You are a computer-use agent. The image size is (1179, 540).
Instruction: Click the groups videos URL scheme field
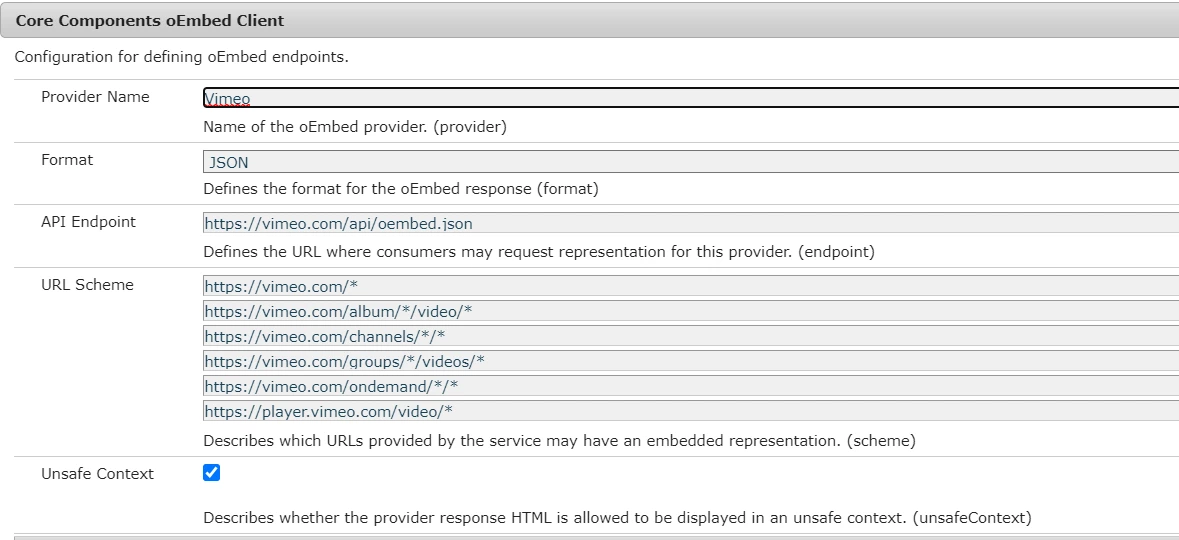click(691, 361)
